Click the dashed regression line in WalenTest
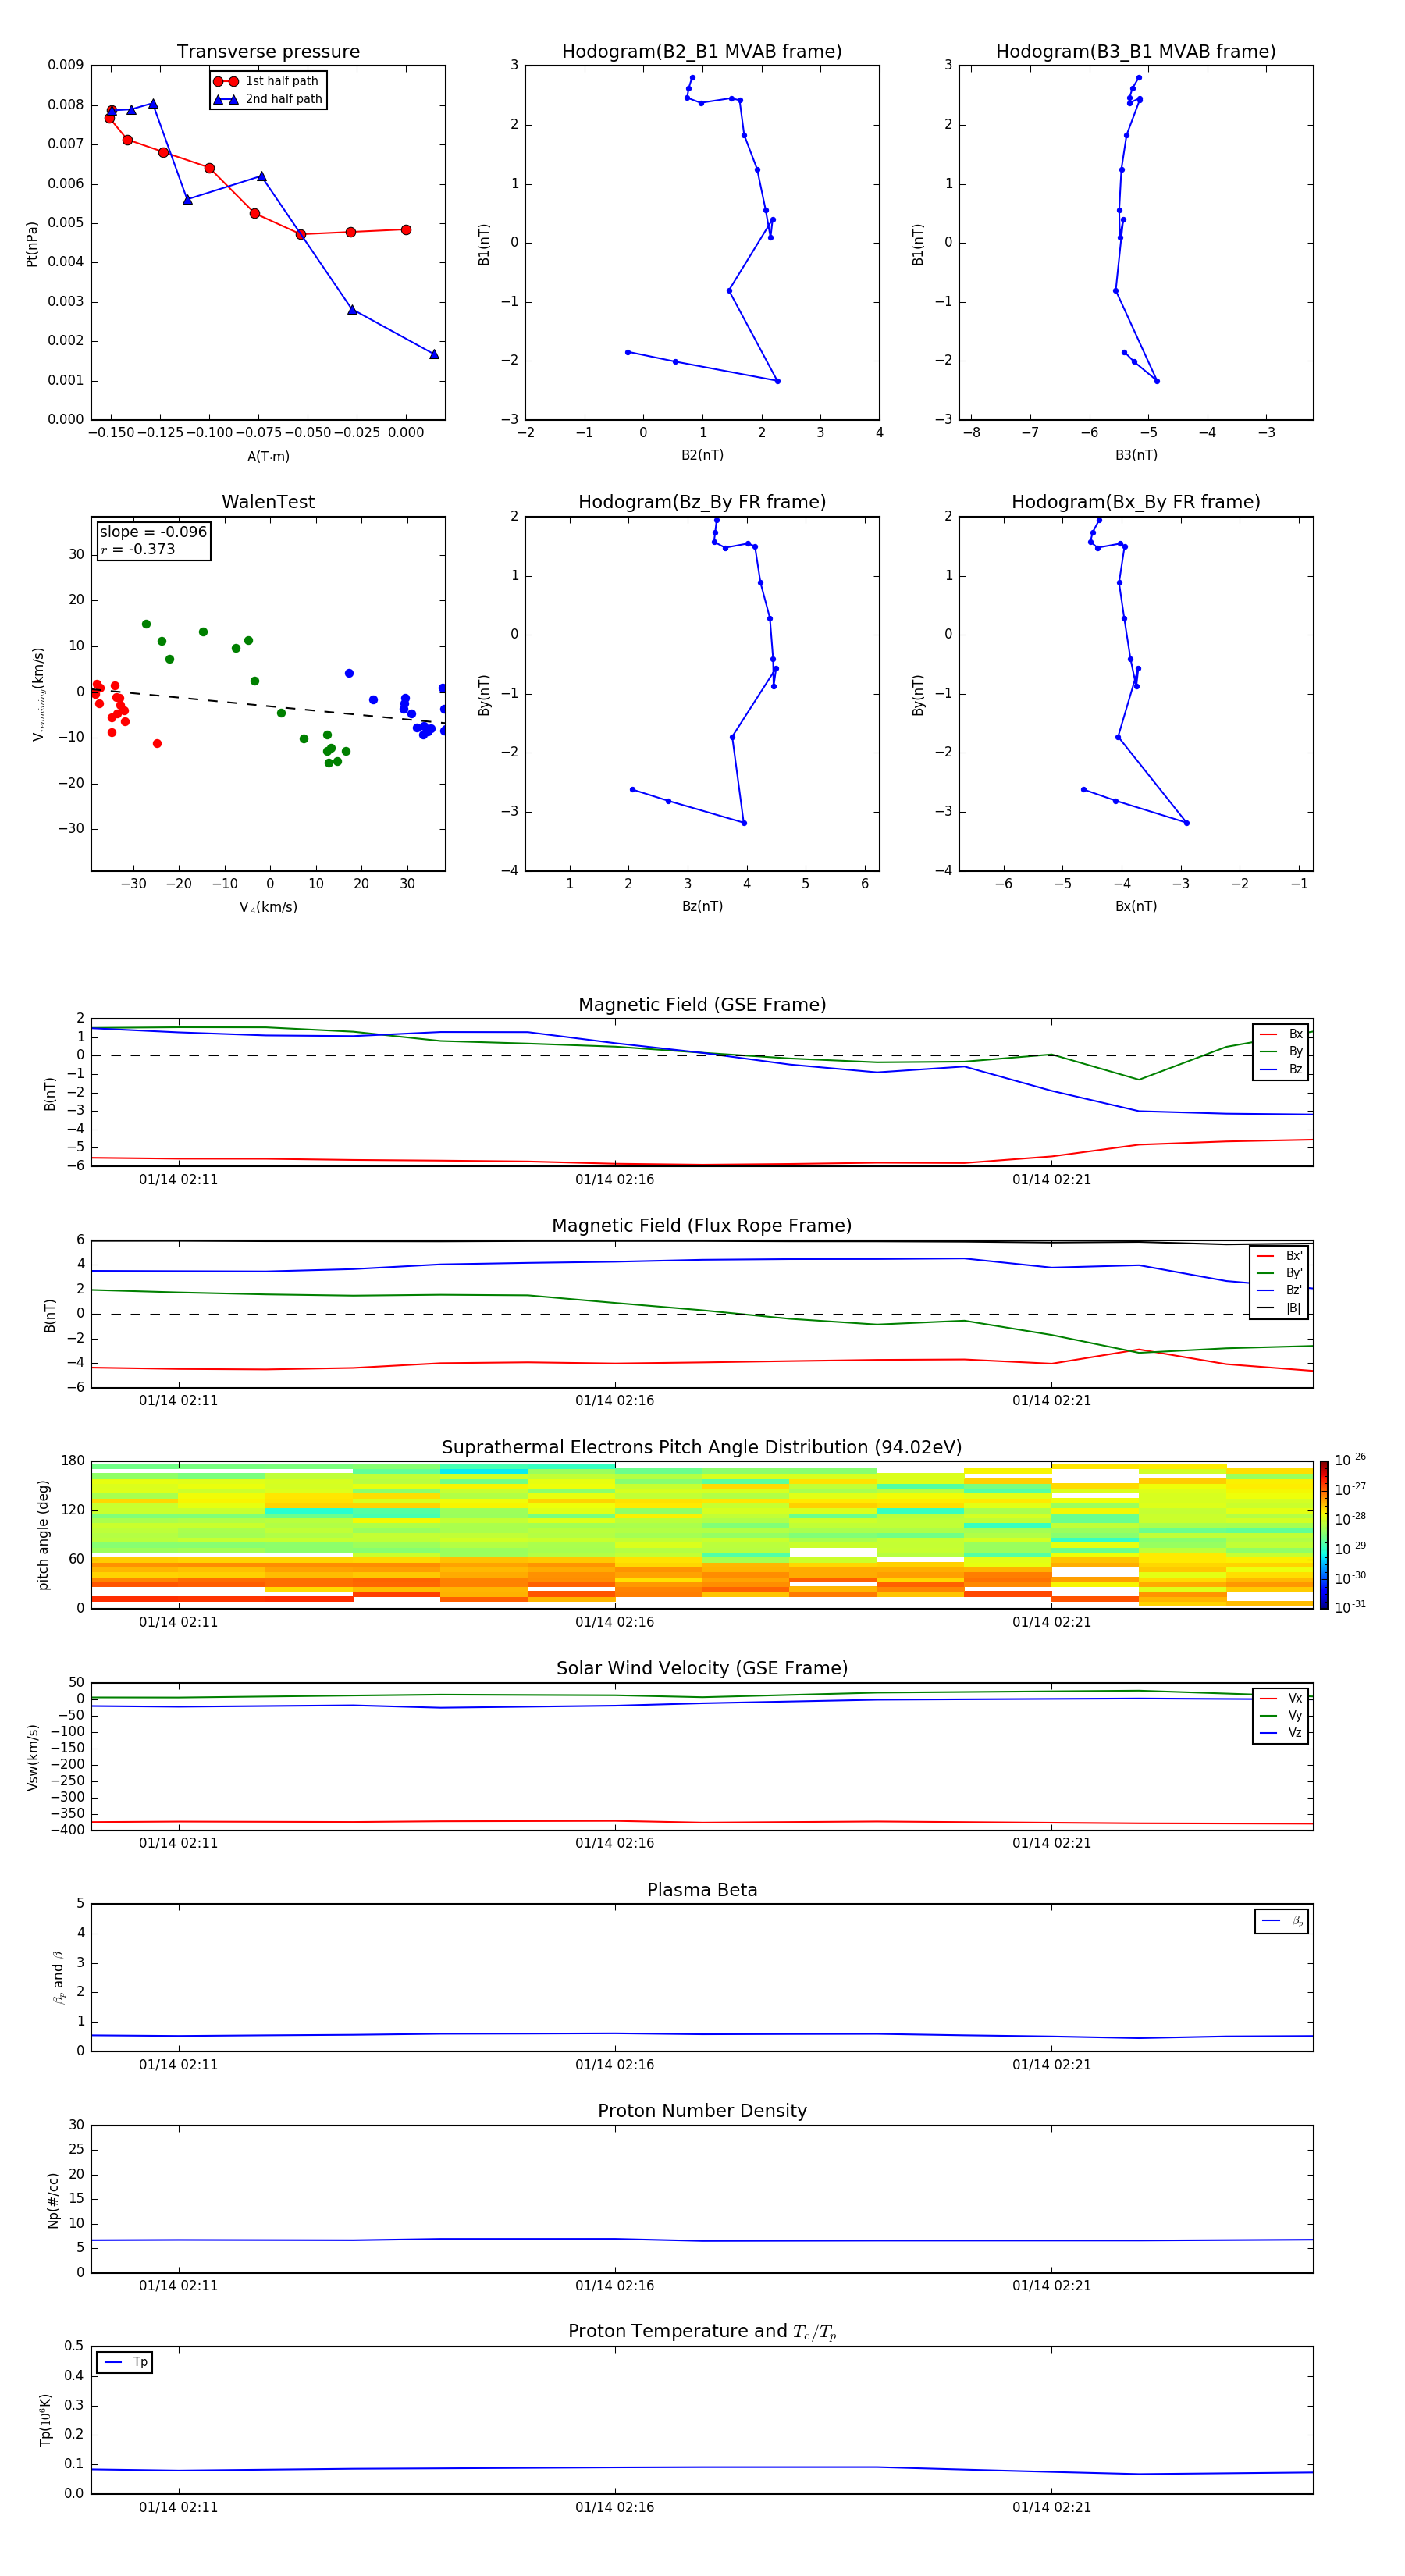 pyautogui.click(x=268, y=706)
